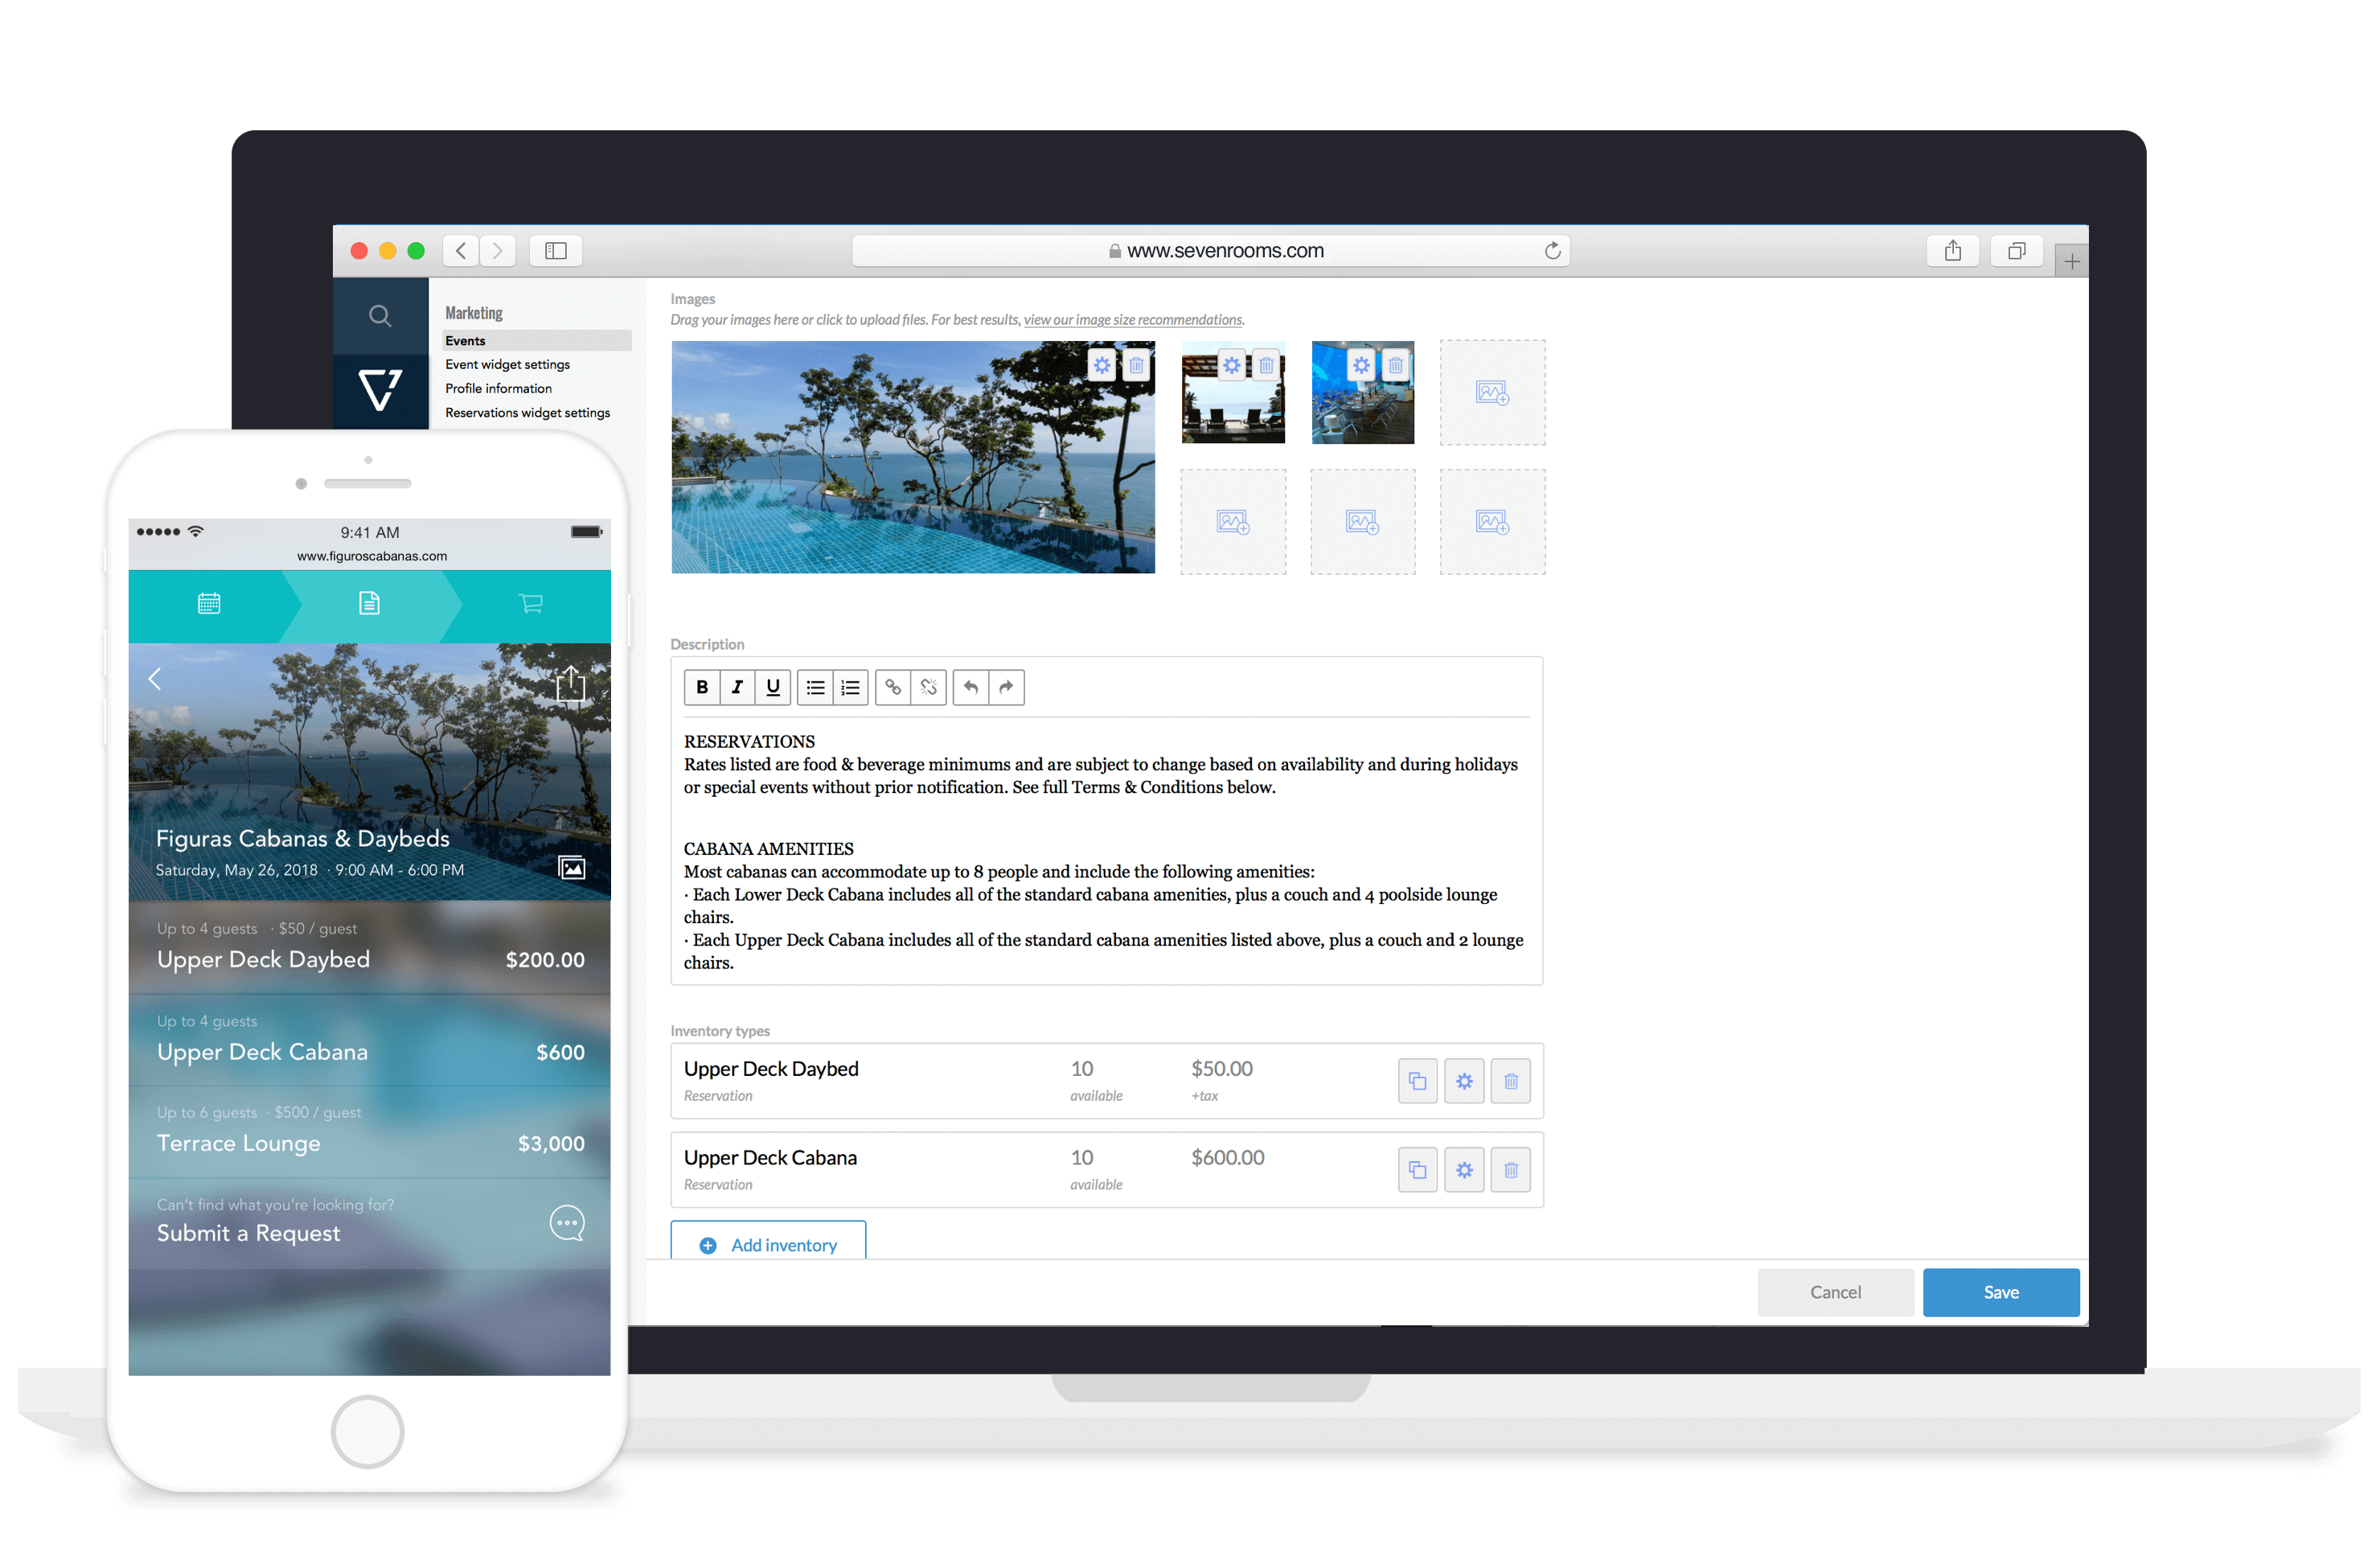Click the Upper Deck Cabana duplicate icon
2380x1544 pixels.
[1418, 1166]
